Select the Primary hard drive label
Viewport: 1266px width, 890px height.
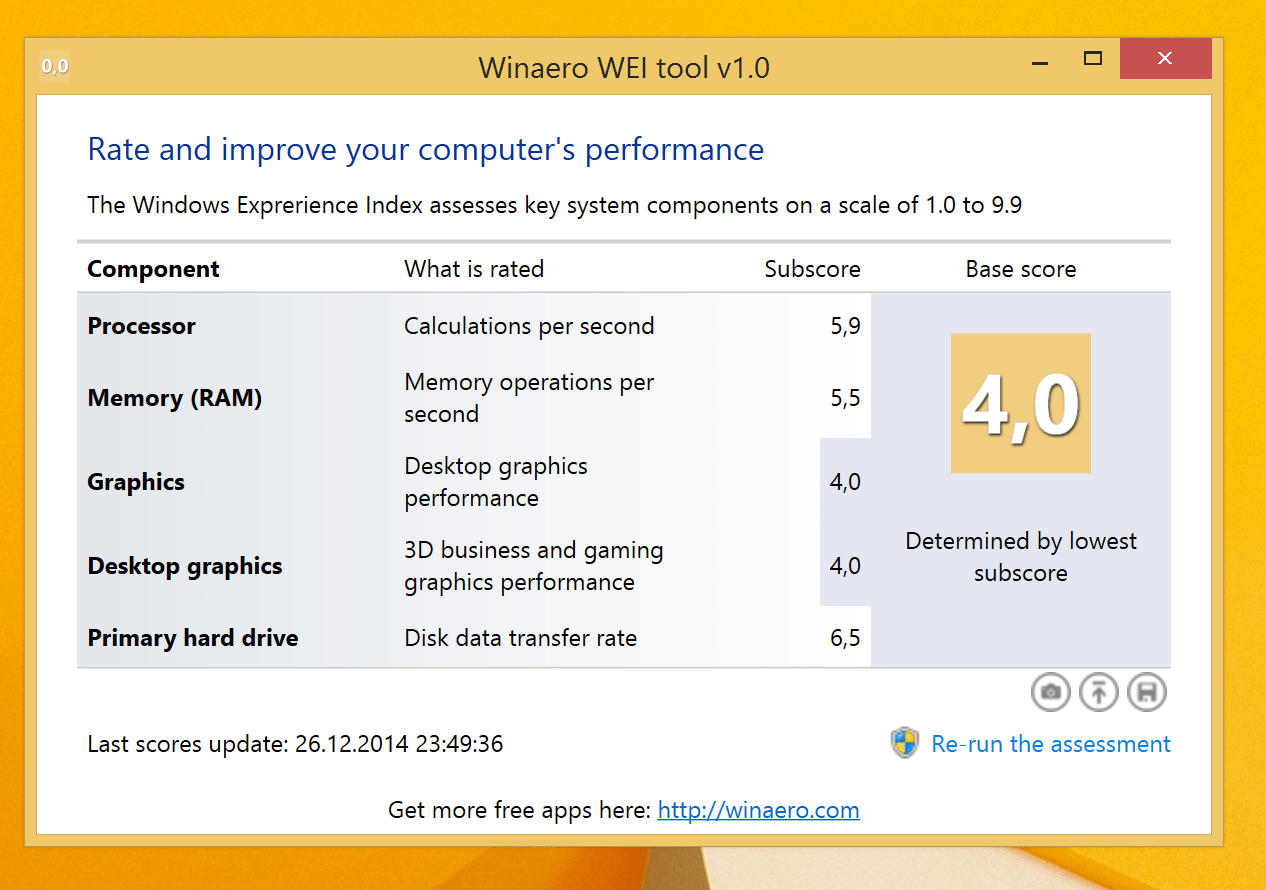coord(193,638)
